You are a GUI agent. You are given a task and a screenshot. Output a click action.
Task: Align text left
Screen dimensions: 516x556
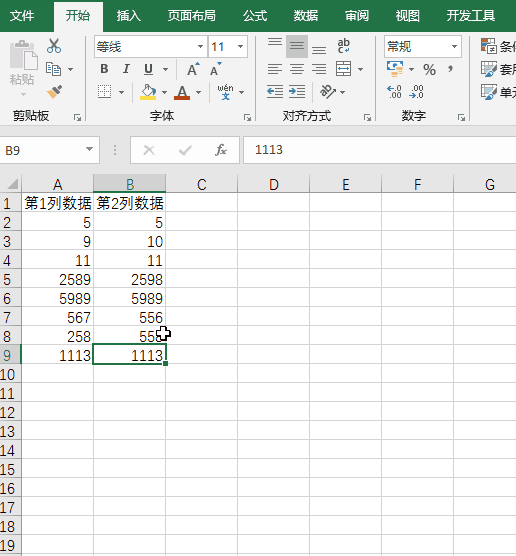pyautogui.click(x=275, y=69)
